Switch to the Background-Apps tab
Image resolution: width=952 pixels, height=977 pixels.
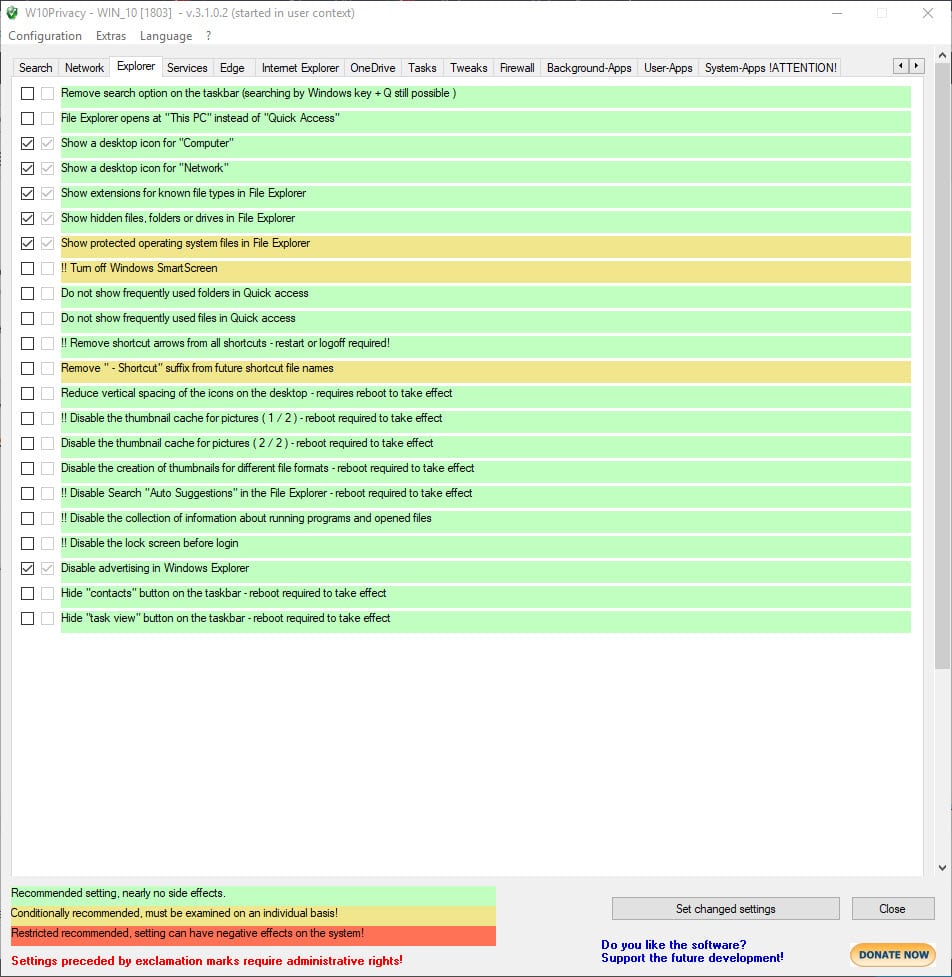(589, 68)
